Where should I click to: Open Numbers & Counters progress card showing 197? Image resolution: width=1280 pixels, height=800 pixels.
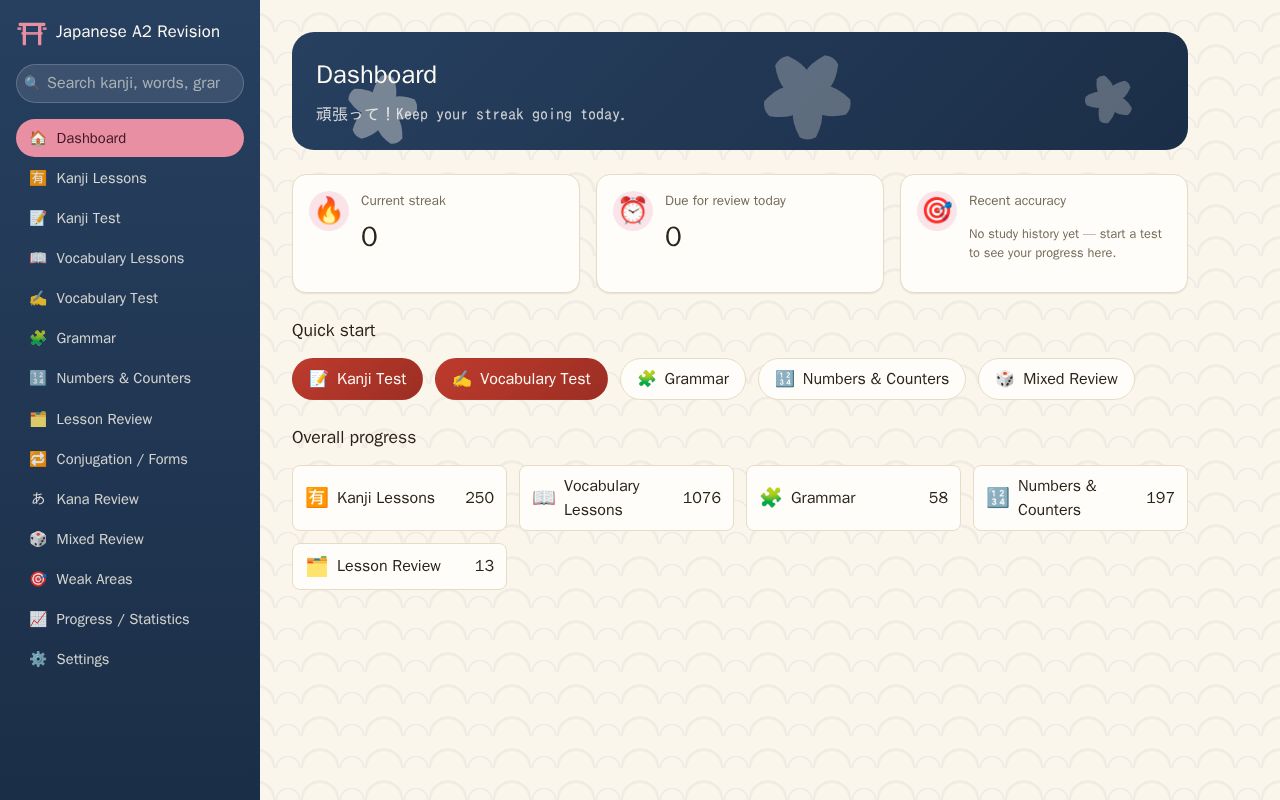1080,498
